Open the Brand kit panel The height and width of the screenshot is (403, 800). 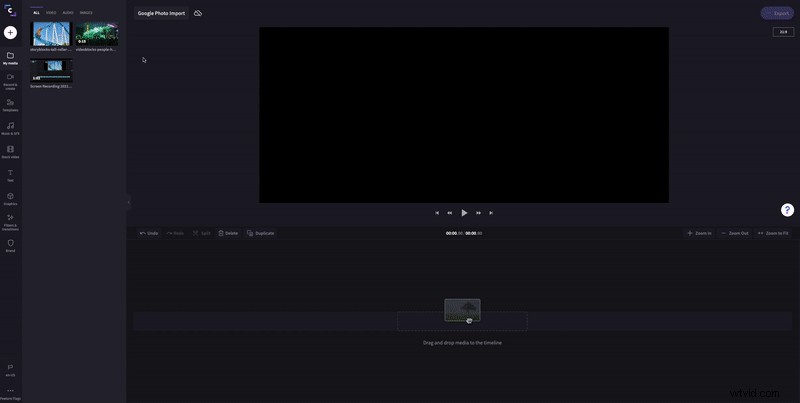tap(10, 244)
